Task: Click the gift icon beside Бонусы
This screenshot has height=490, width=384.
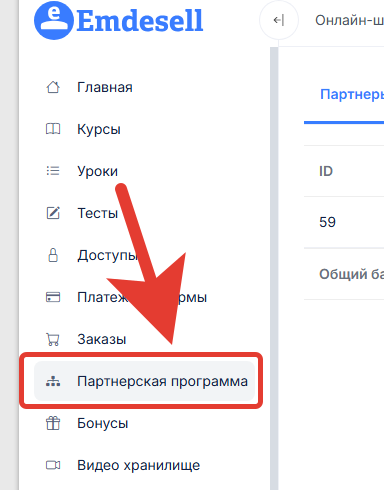Action: pos(53,423)
